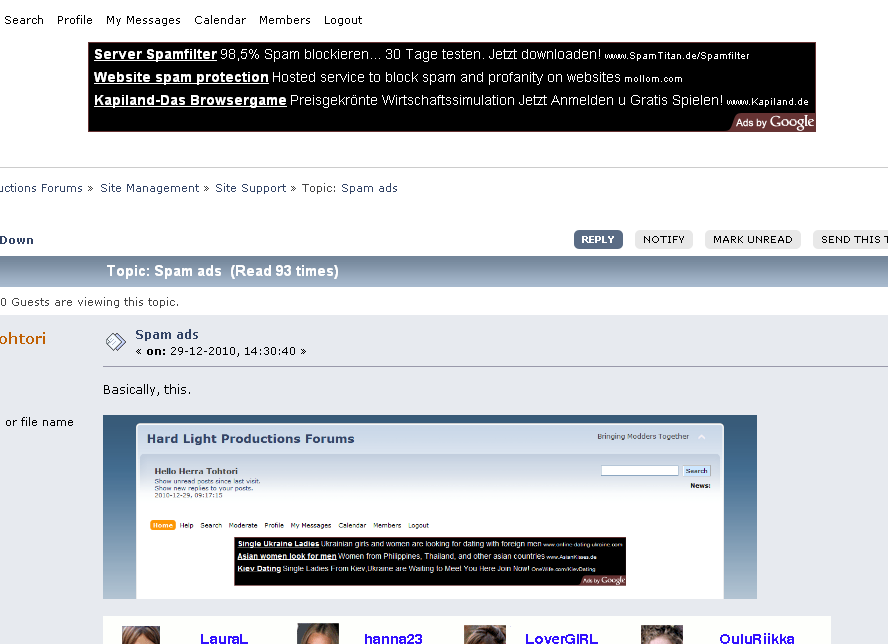This screenshot has height=644, width=888.
Task: Open the Calendar page
Action: tap(220, 20)
